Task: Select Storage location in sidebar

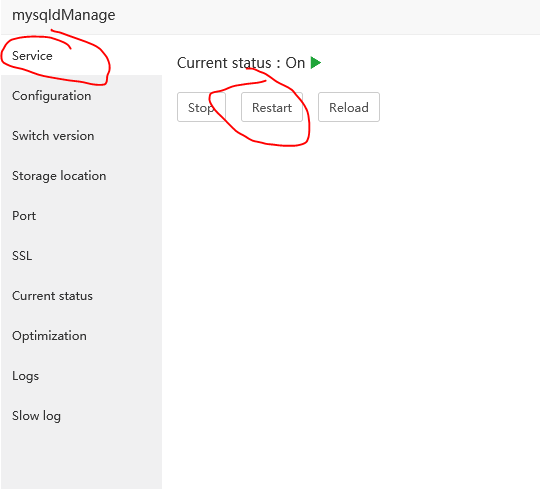Action: coord(81,176)
